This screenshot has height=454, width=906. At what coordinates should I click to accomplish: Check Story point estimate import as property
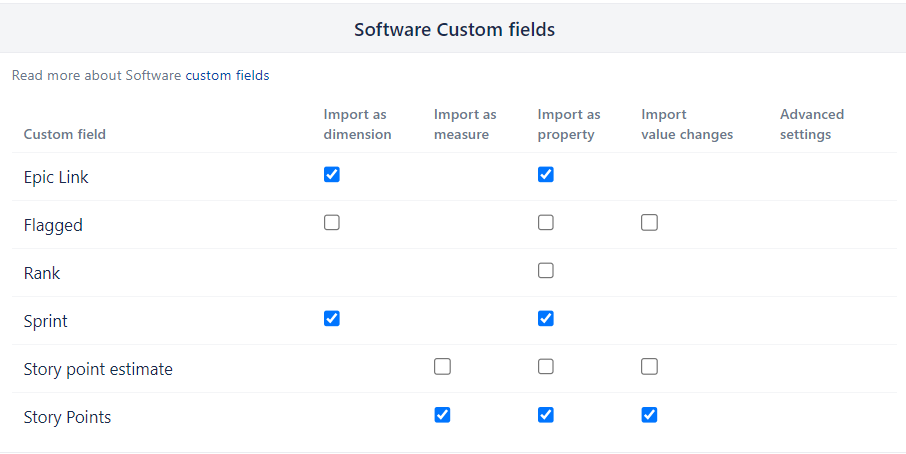(x=546, y=367)
